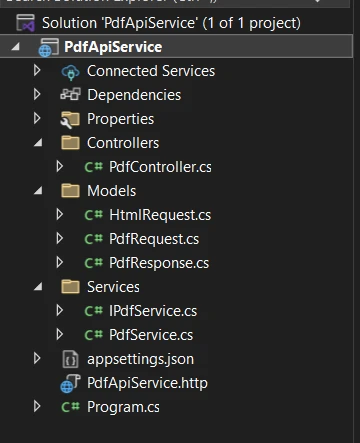
Task: Select the PdfApiService project name
Action: 113,47
